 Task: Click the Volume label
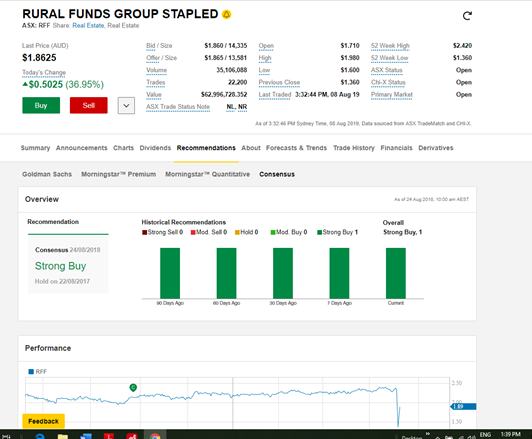coord(156,70)
